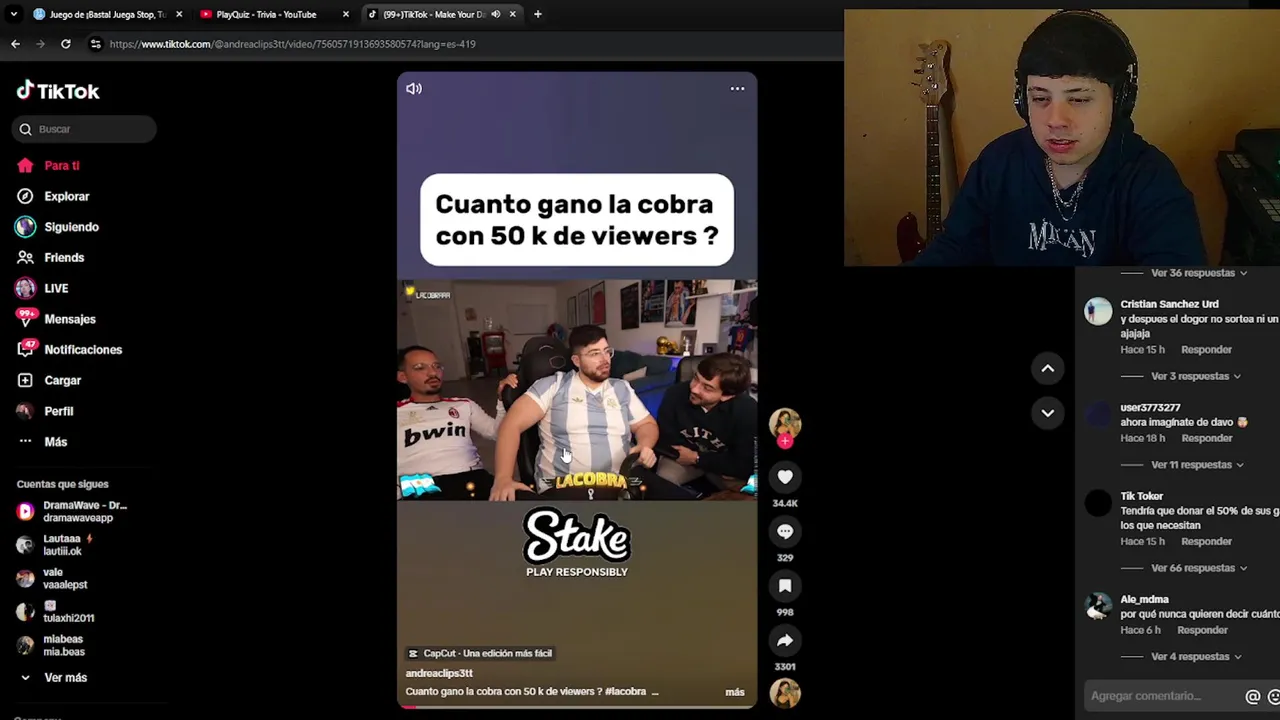Expand Ver 66 respuestas
Screen dimensions: 1280x720
pyautogui.click(x=1198, y=568)
